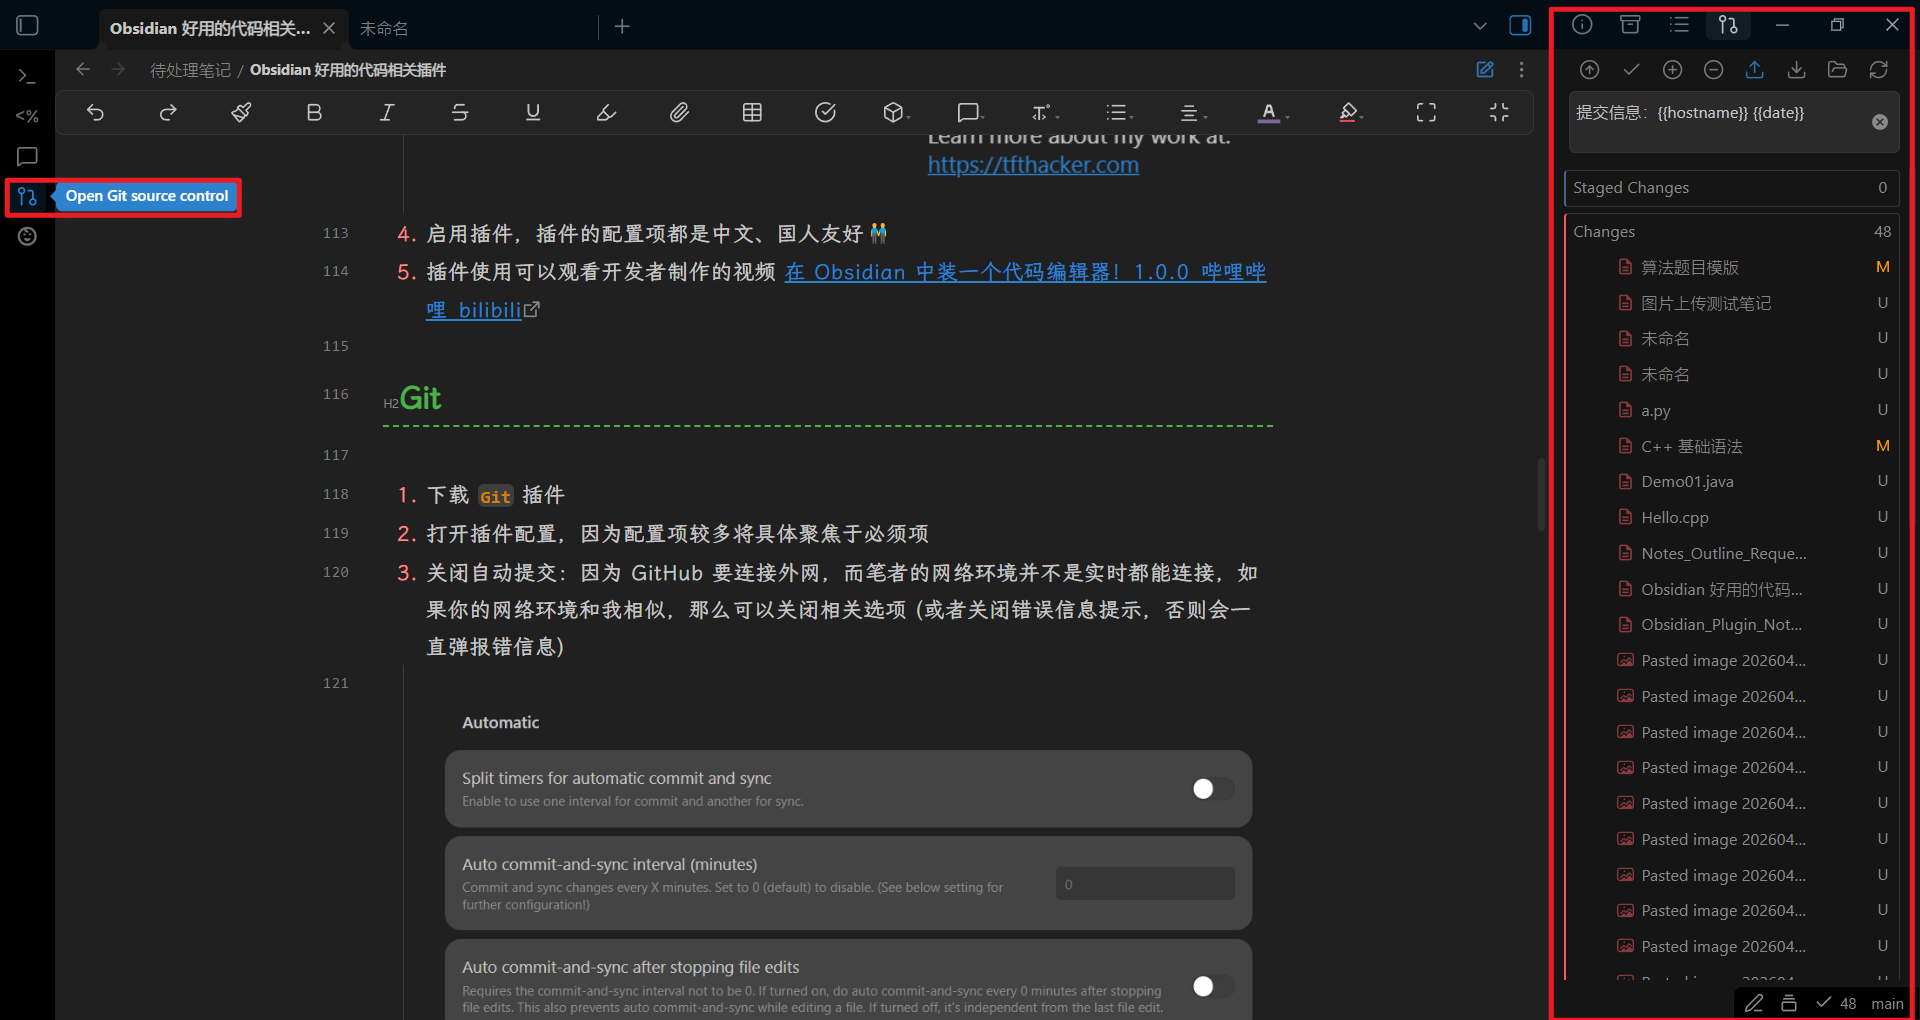Pick the highlight background color swatch

pos(1348,113)
